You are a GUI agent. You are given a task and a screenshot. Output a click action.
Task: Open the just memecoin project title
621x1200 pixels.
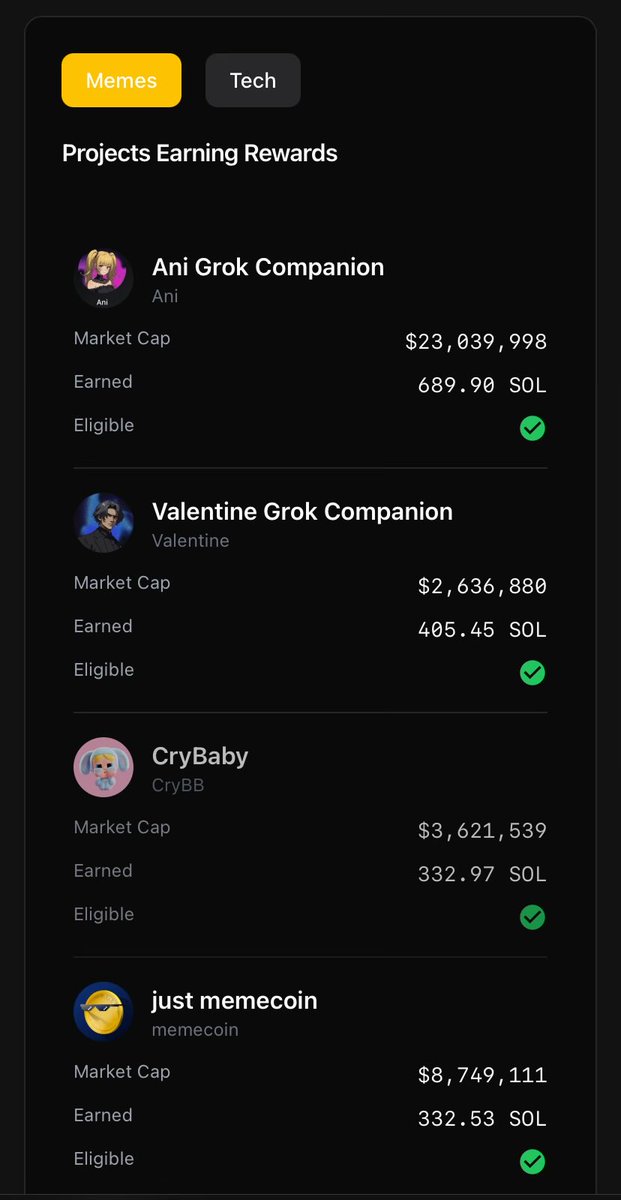[235, 1000]
